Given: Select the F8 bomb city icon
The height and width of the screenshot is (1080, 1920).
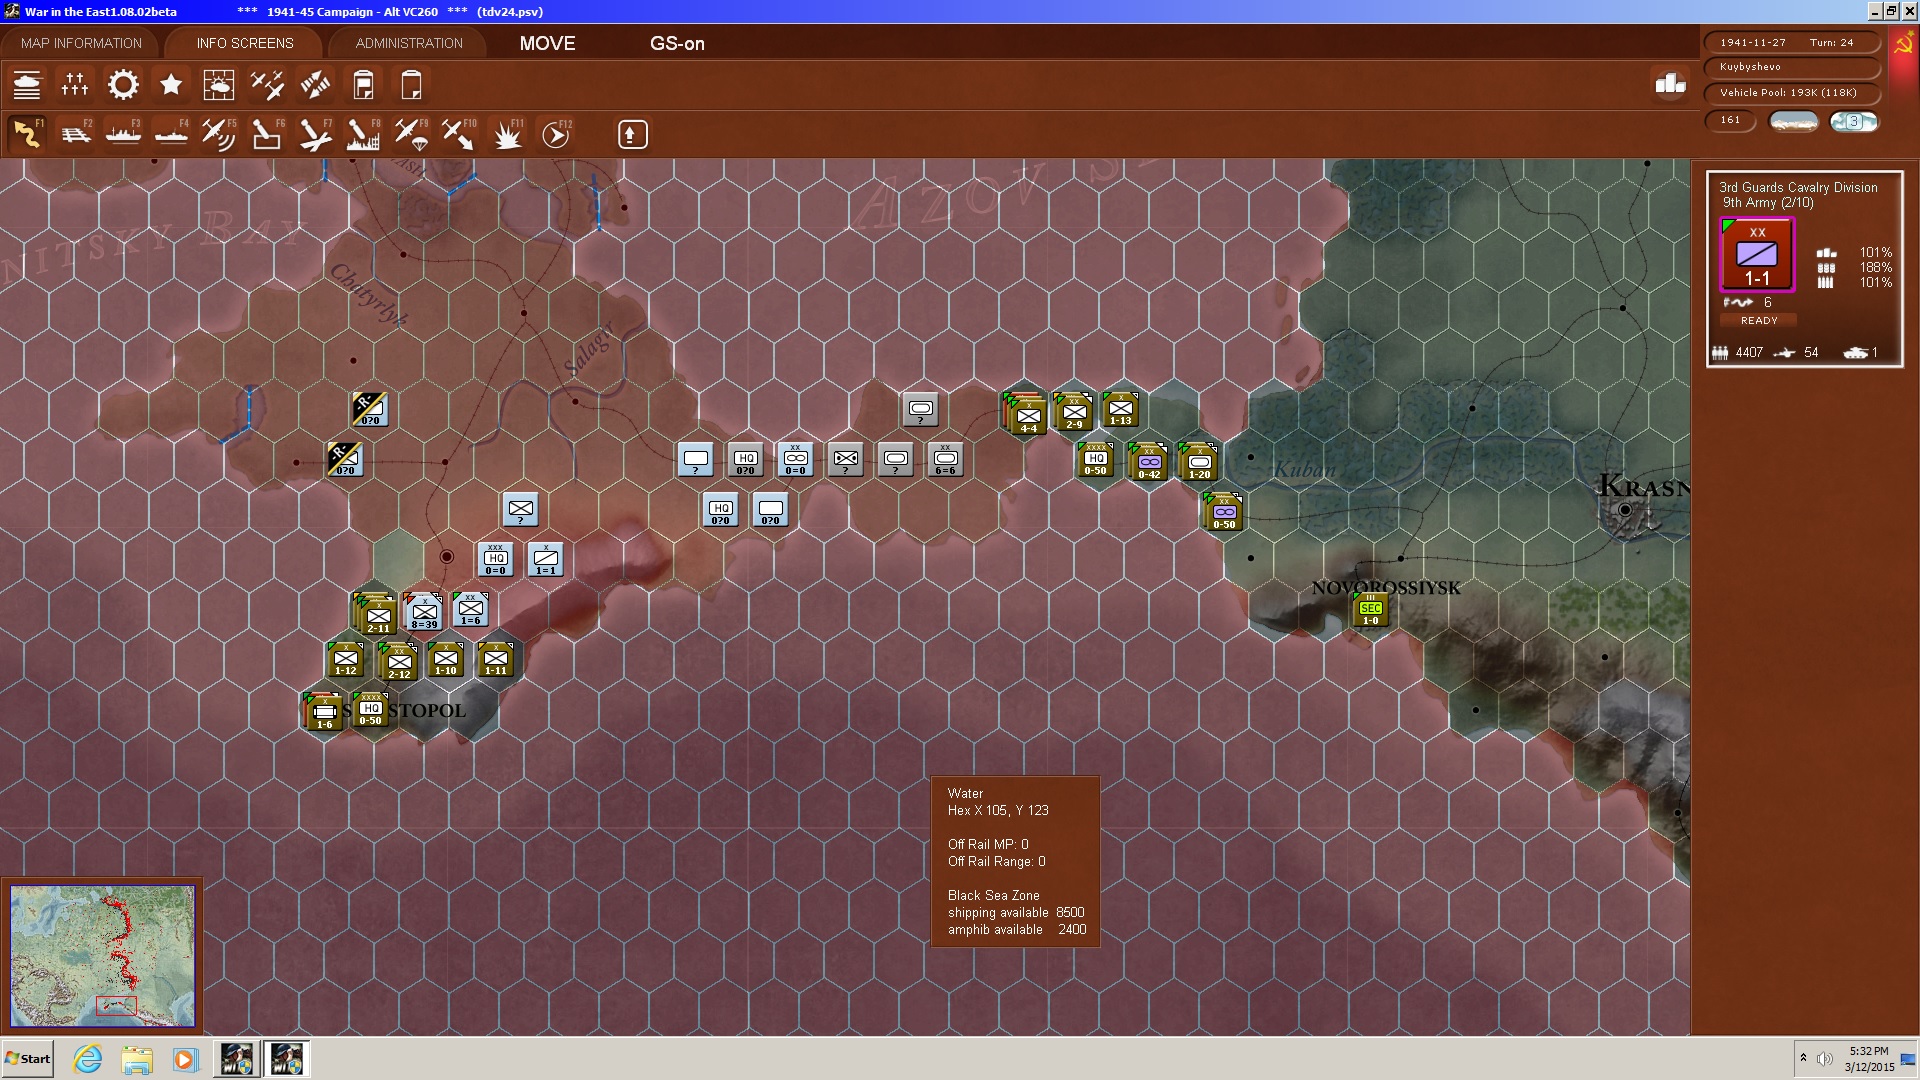Looking at the screenshot, I should pyautogui.click(x=363, y=134).
